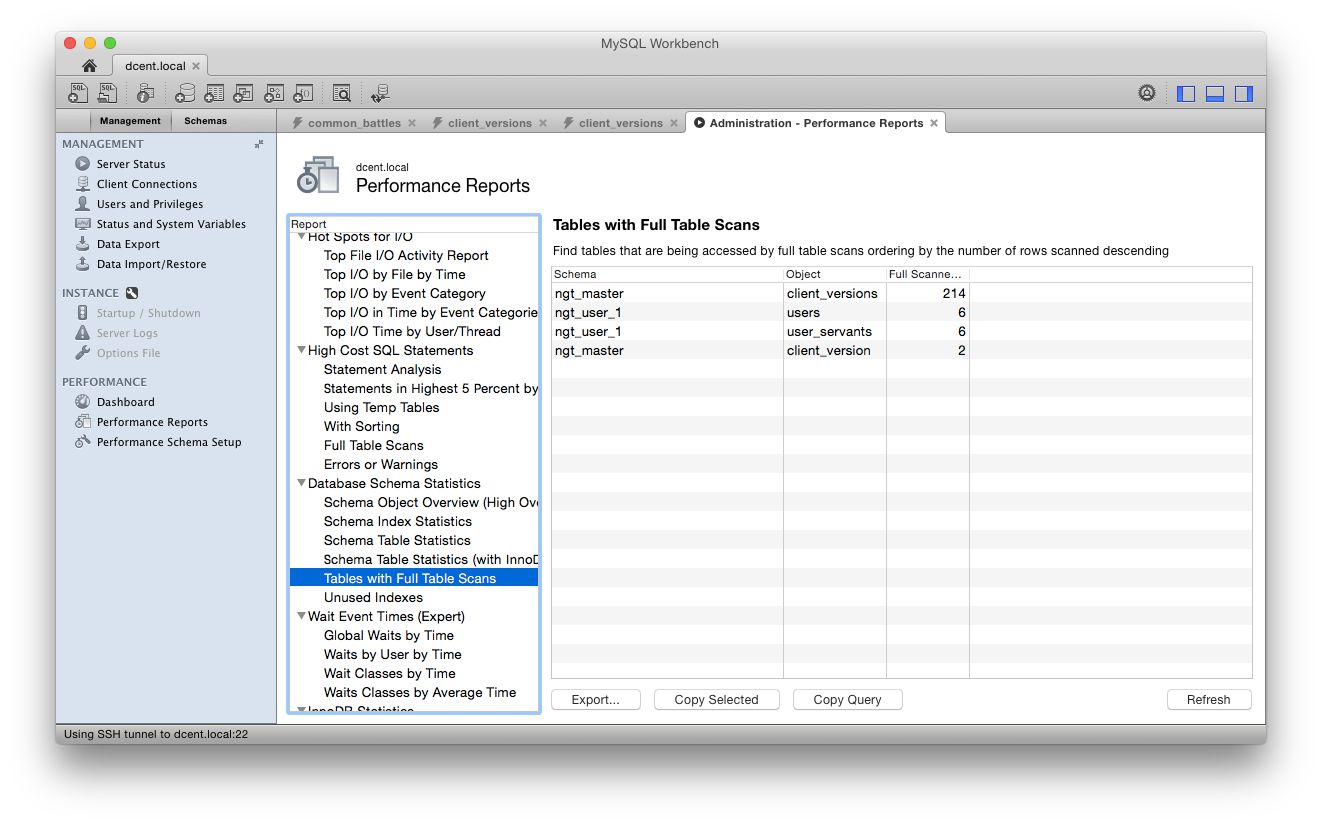The height and width of the screenshot is (824, 1322).
Task: Collapse the High Cost SQL Statements group
Action: [x=300, y=350]
